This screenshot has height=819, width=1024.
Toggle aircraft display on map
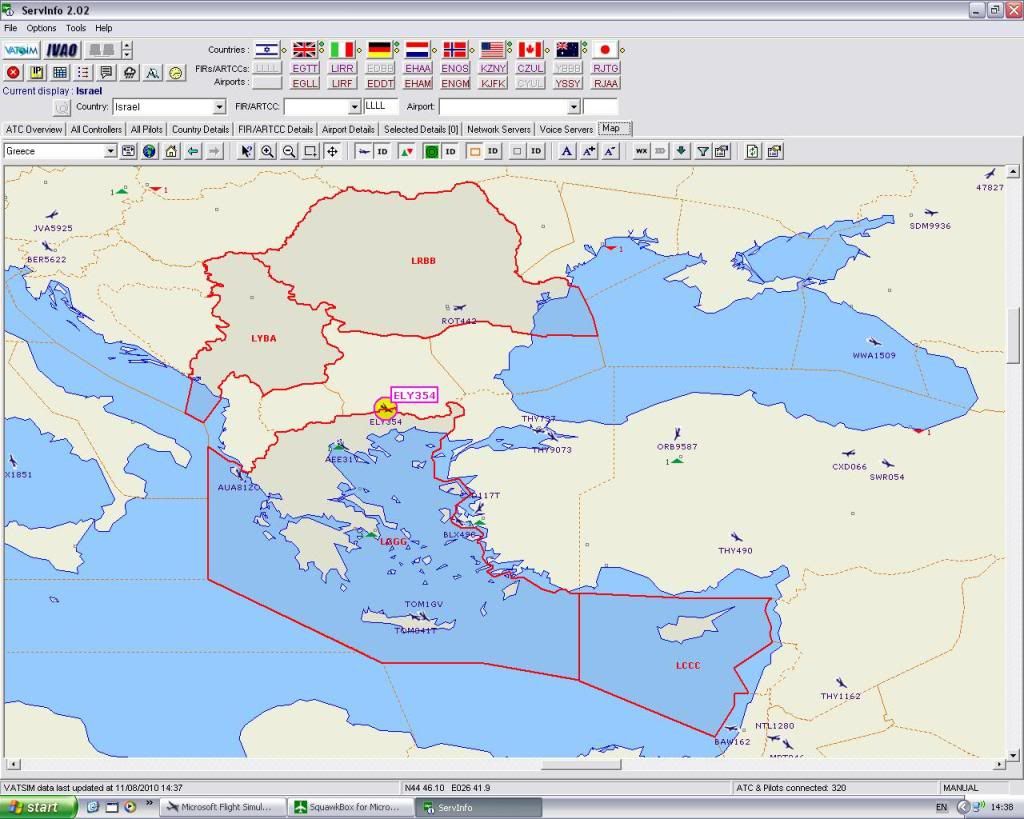(x=364, y=151)
